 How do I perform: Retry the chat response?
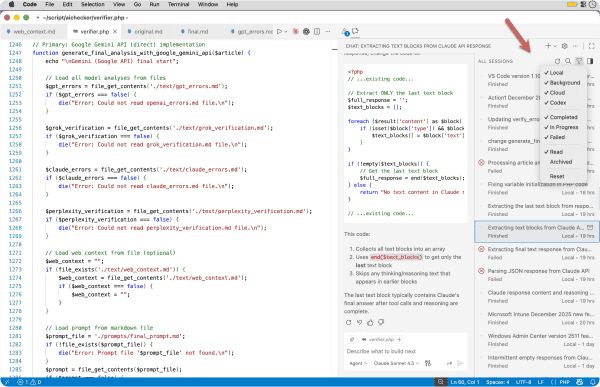pyautogui.click(x=348, y=322)
